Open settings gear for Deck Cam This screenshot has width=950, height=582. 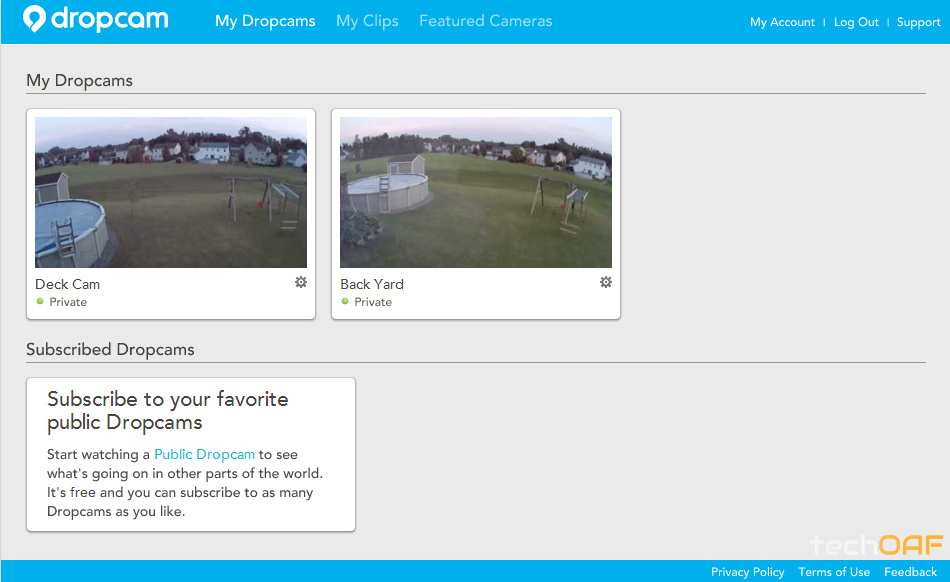click(300, 283)
